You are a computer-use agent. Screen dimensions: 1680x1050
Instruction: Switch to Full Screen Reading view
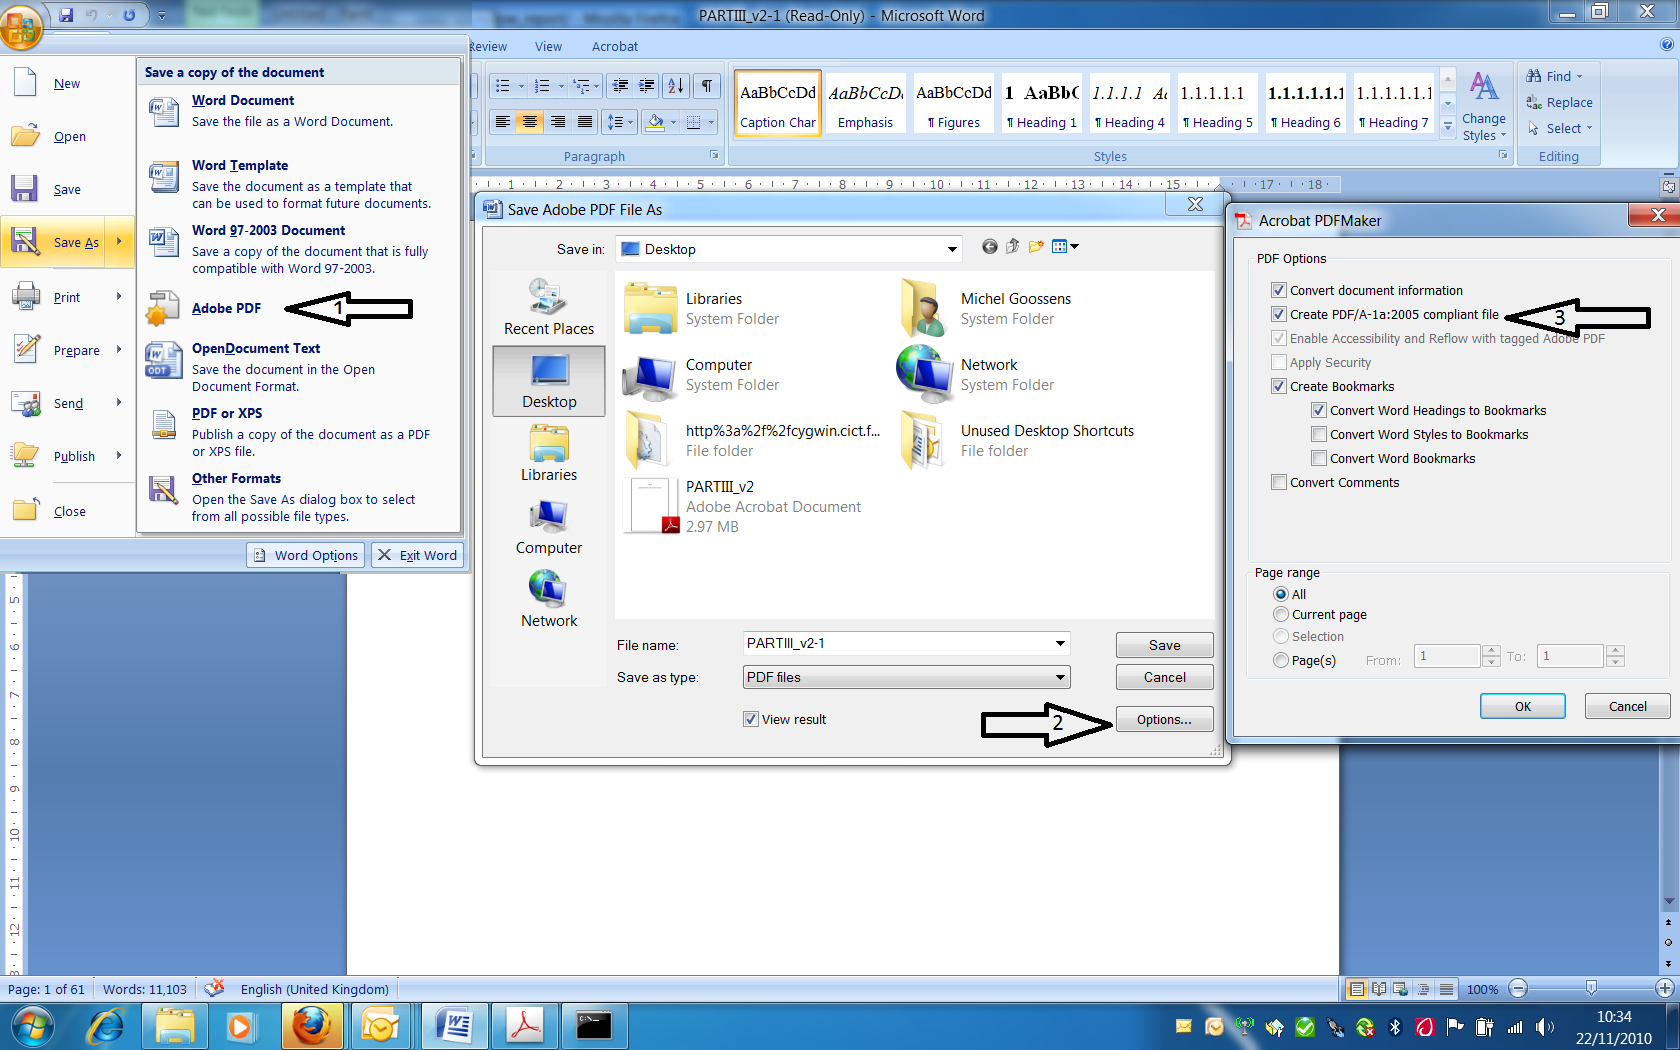1379,989
